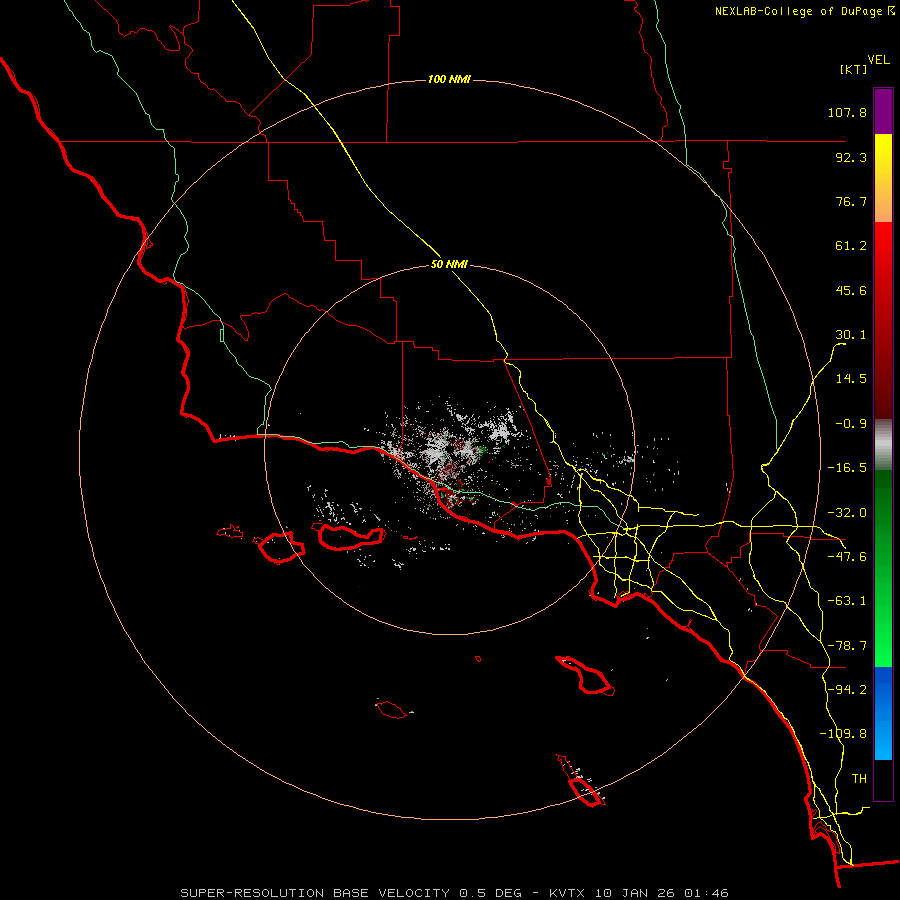Pick the blue segment of the color bar
900x900 pixels.
883,713
